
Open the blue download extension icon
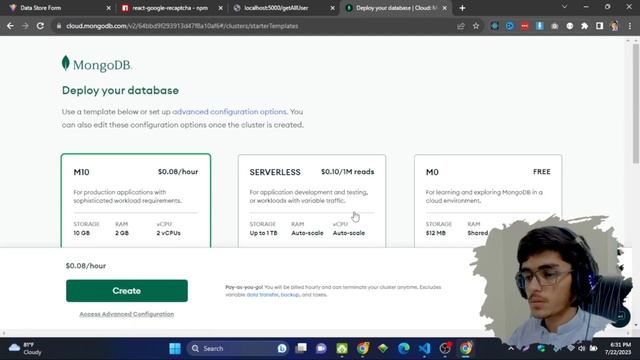540,26
